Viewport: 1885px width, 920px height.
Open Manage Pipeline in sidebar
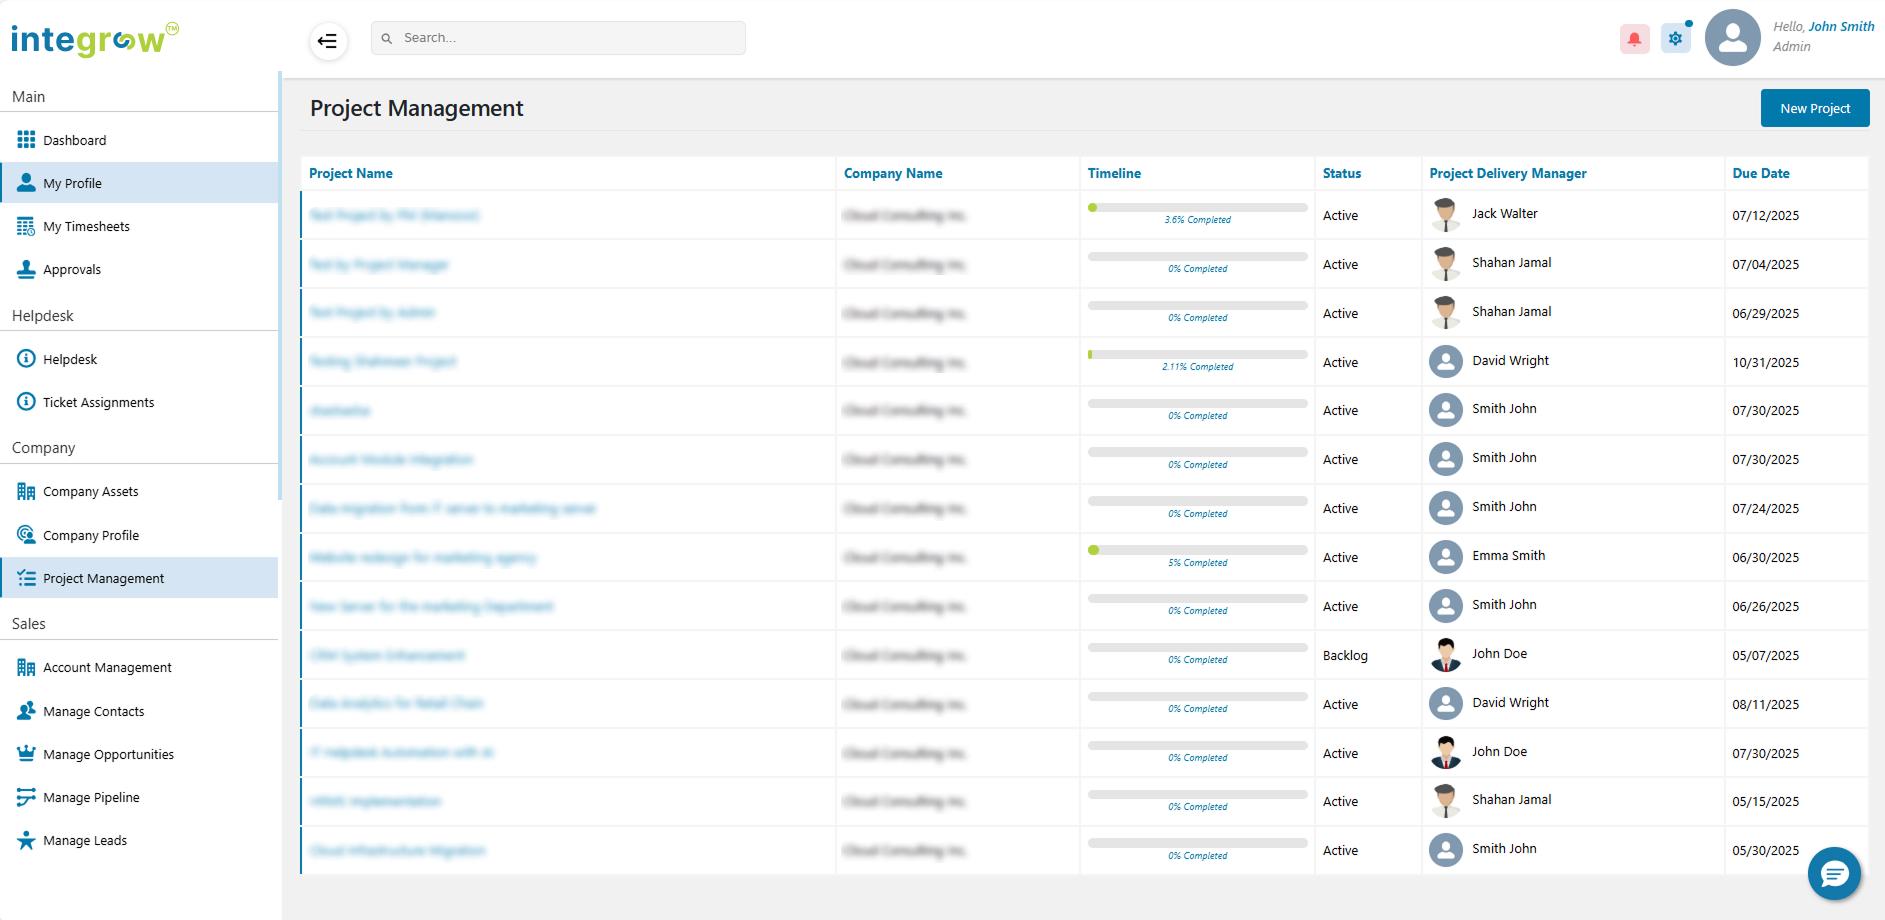[91, 797]
